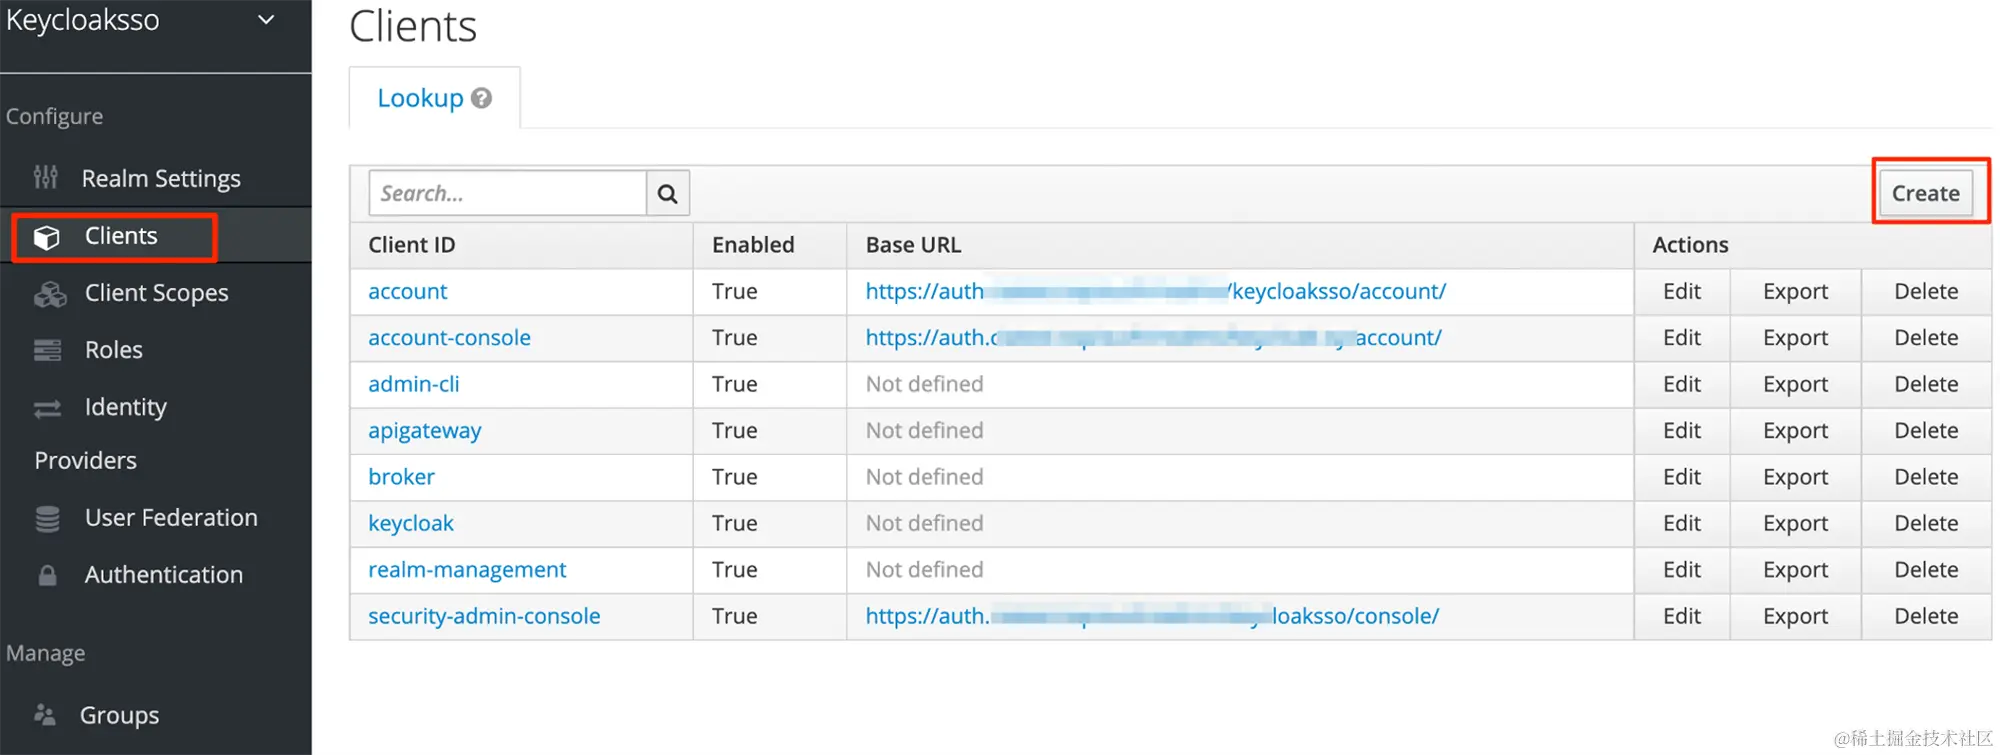Image resolution: width=2000 pixels, height=755 pixels.
Task: Click the Identity Providers arrows icon
Action: point(47,408)
